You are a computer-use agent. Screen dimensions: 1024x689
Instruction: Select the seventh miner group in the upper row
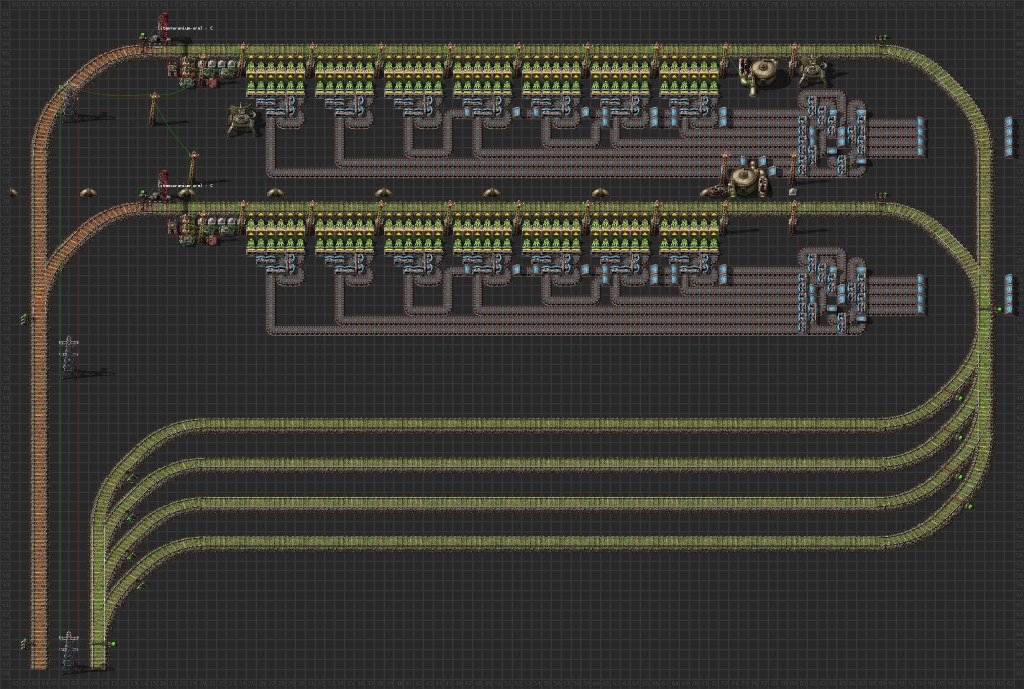click(689, 76)
